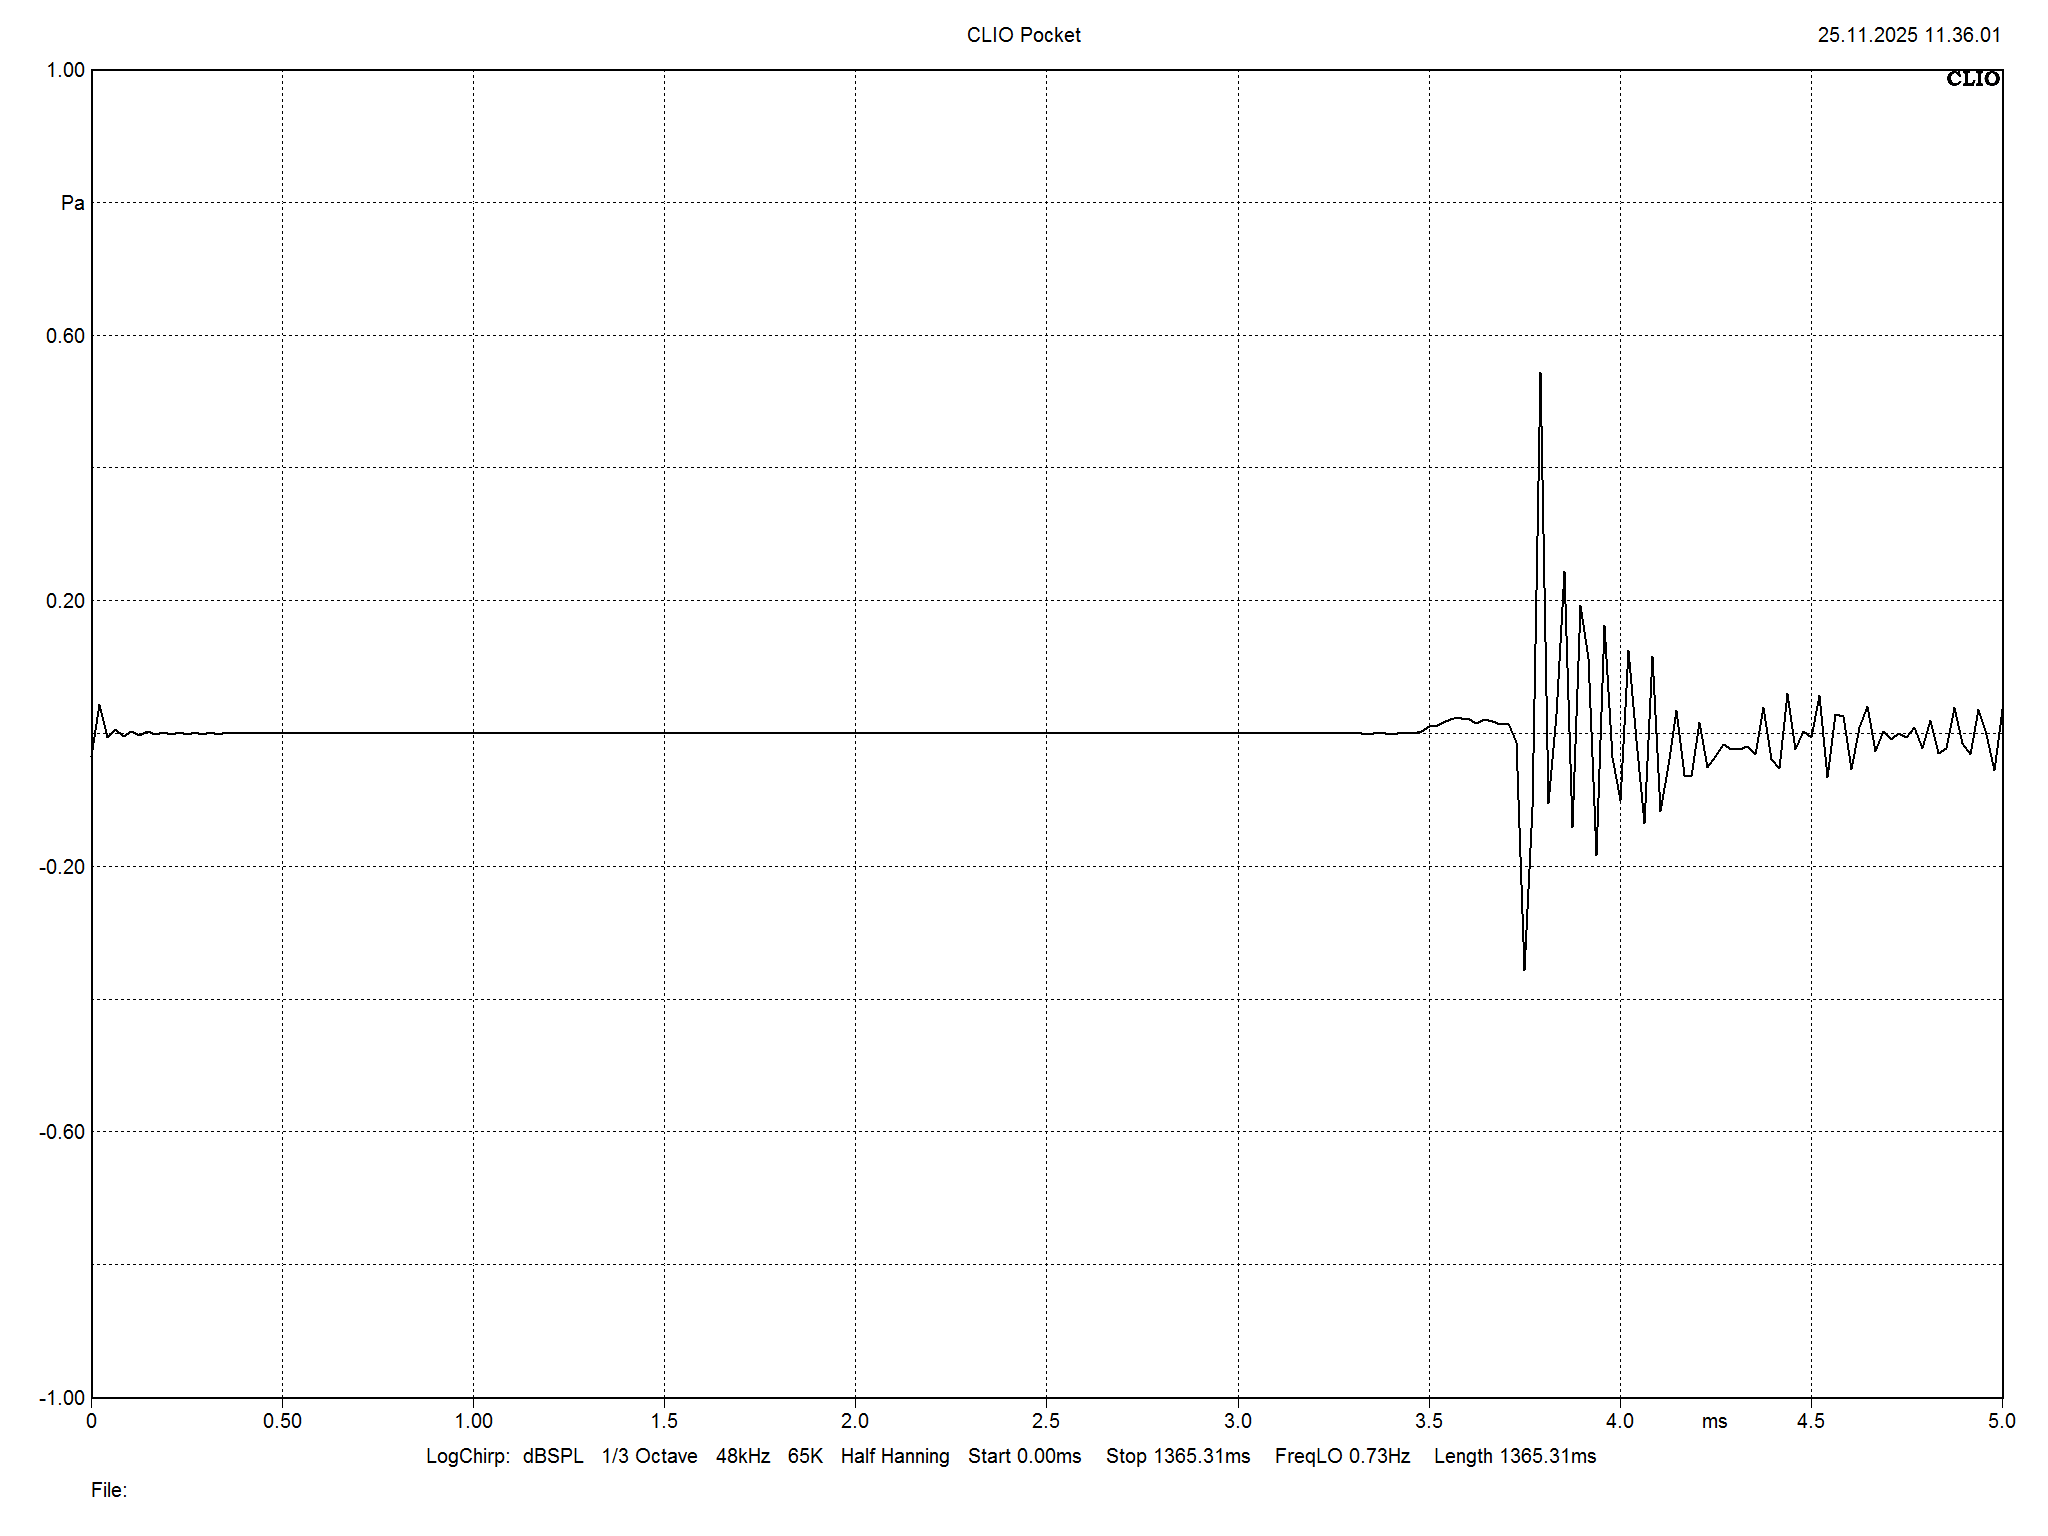Click the 3.0 x-axis tick label

click(1238, 1421)
